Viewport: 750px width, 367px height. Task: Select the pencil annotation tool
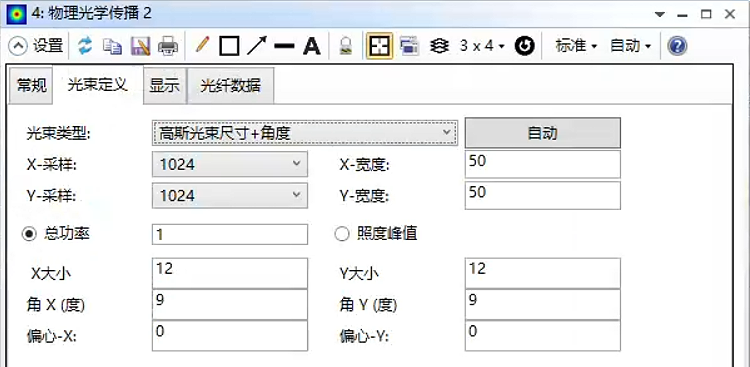(x=202, y=46)
